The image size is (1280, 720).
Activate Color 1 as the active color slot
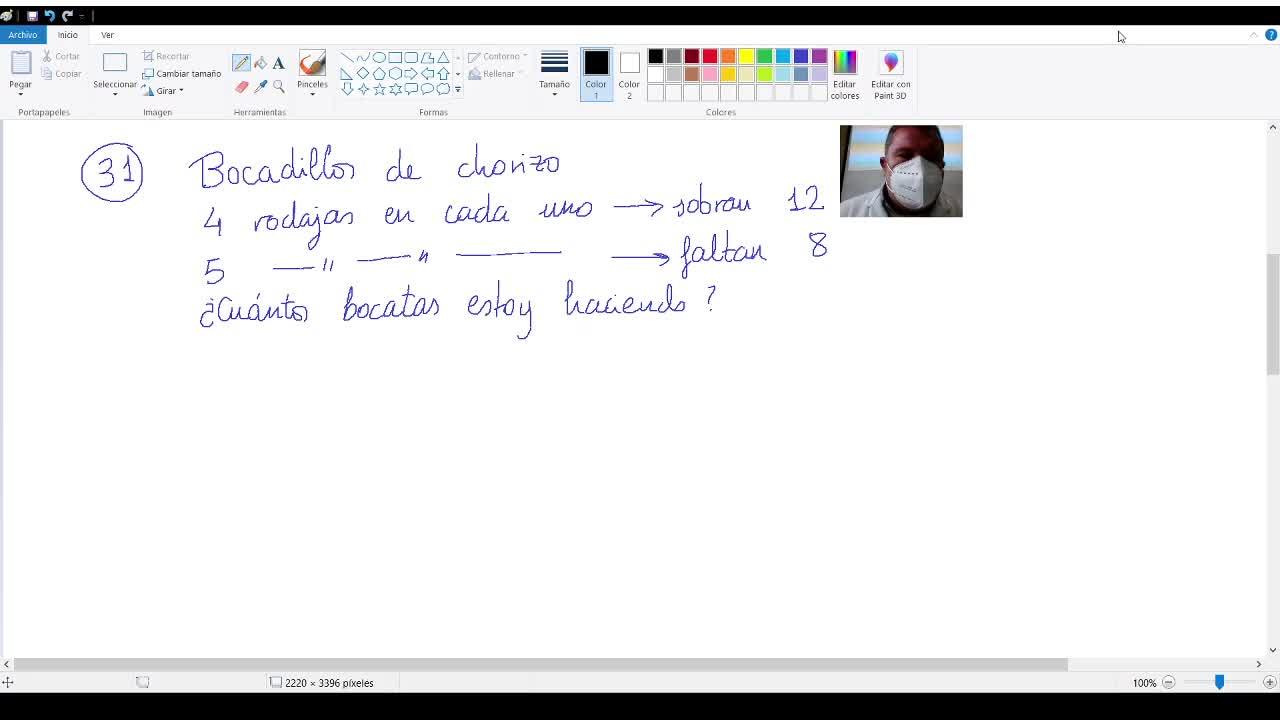click(x=596, y=74)
